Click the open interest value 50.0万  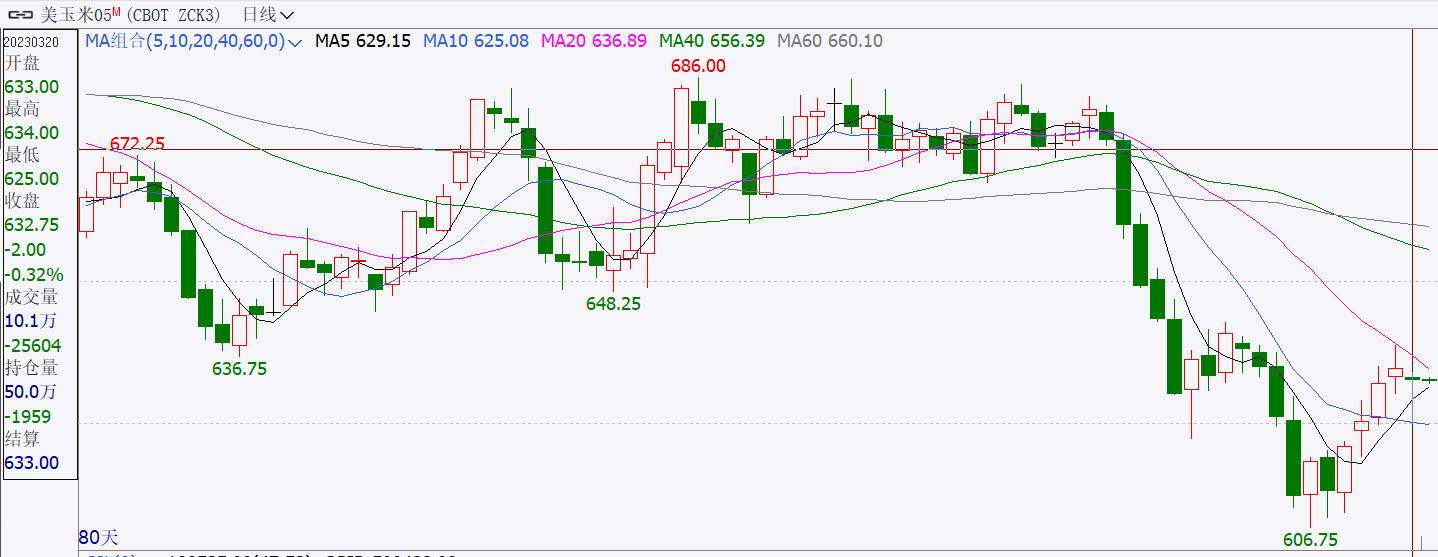coord(31,392)
